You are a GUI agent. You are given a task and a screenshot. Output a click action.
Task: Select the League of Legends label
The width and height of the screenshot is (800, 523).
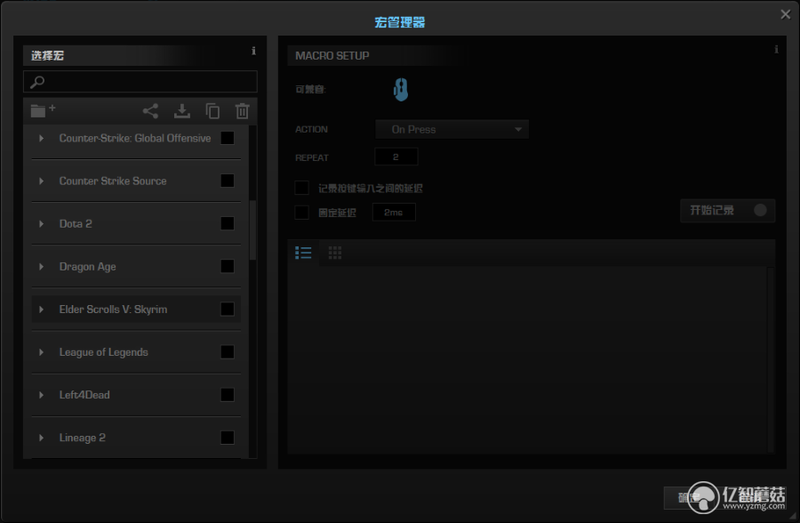[104, 353]
